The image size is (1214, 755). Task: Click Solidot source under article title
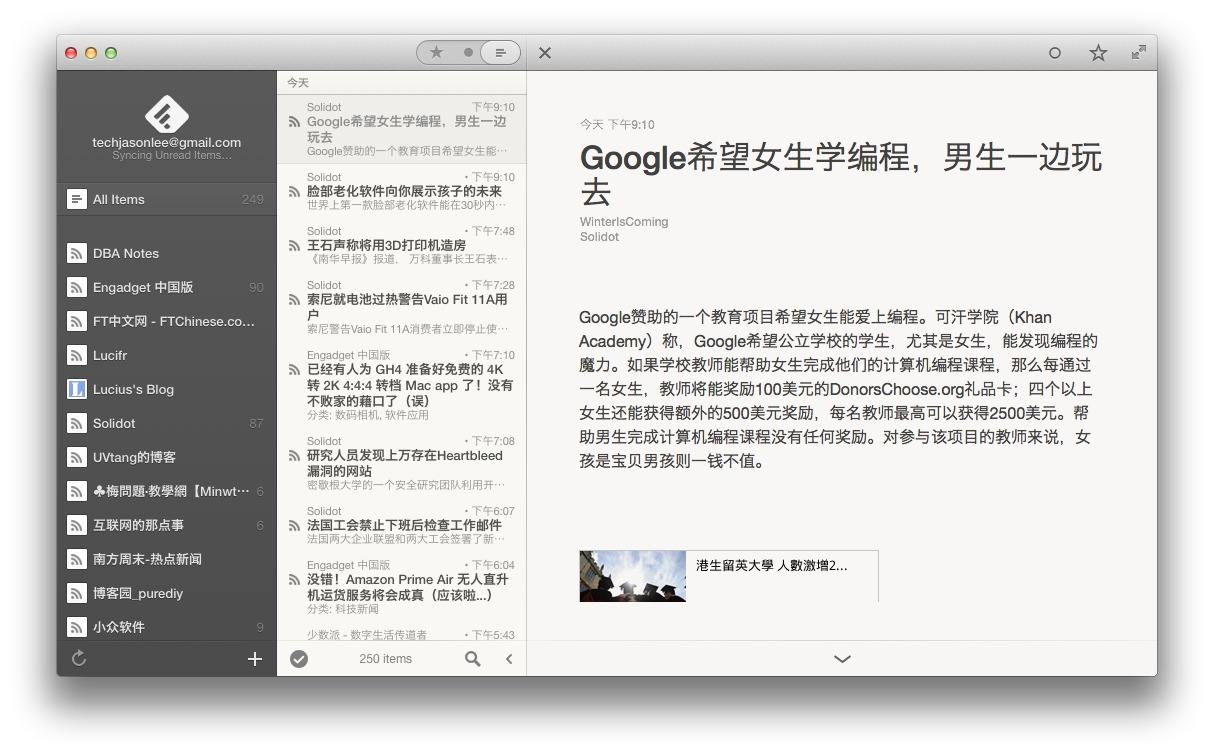coord(599,237)
